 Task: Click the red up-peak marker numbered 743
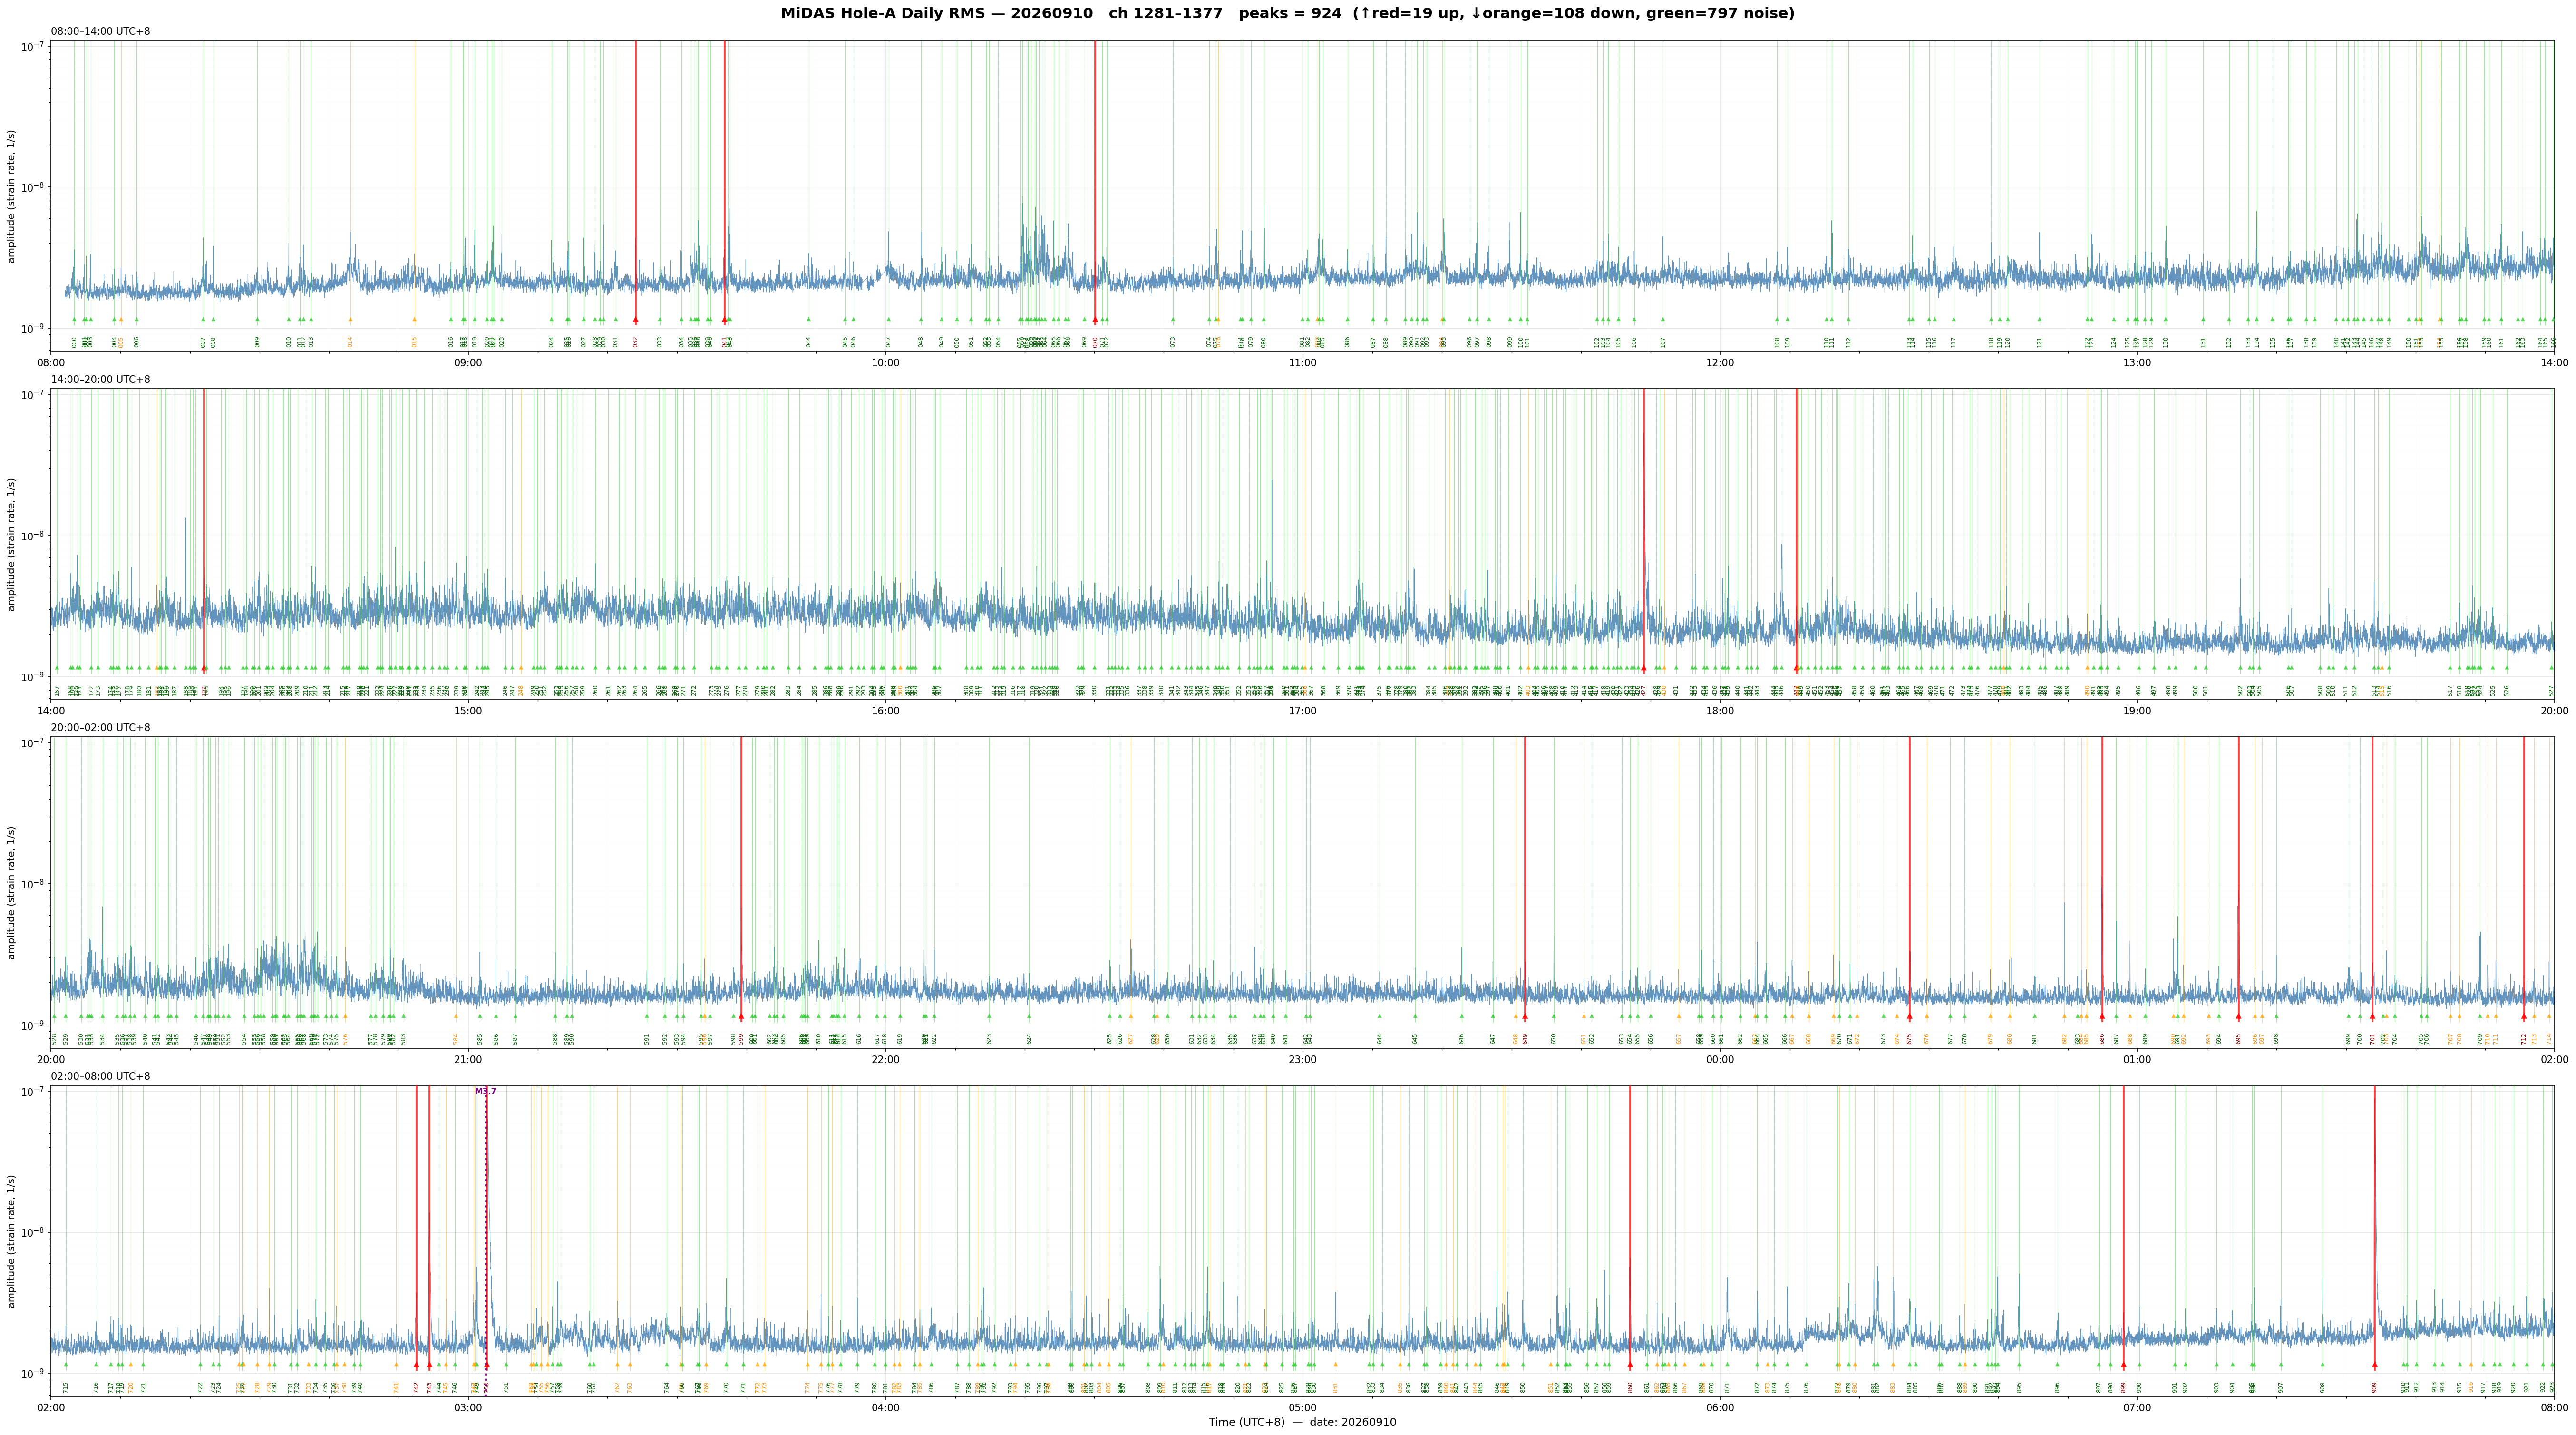coord(429,1365)
